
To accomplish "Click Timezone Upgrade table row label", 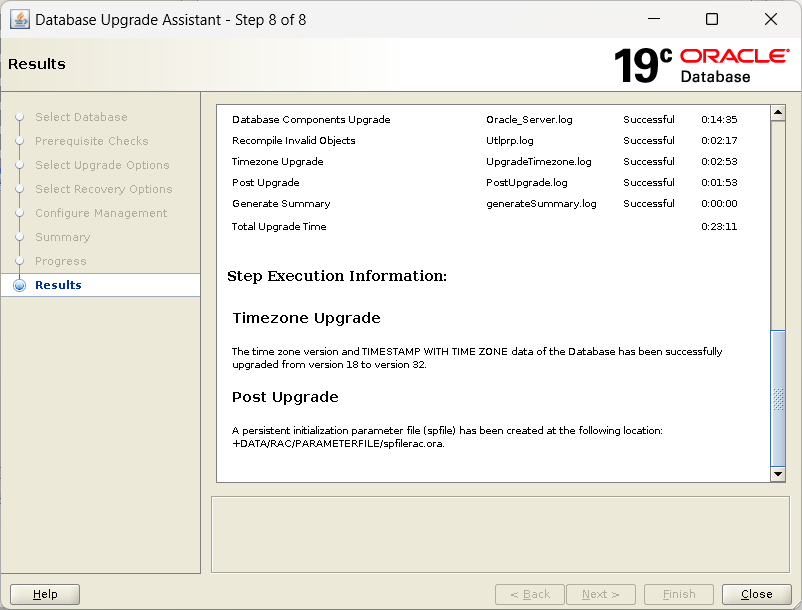I will pyautogui.click(x=277, y=161).
